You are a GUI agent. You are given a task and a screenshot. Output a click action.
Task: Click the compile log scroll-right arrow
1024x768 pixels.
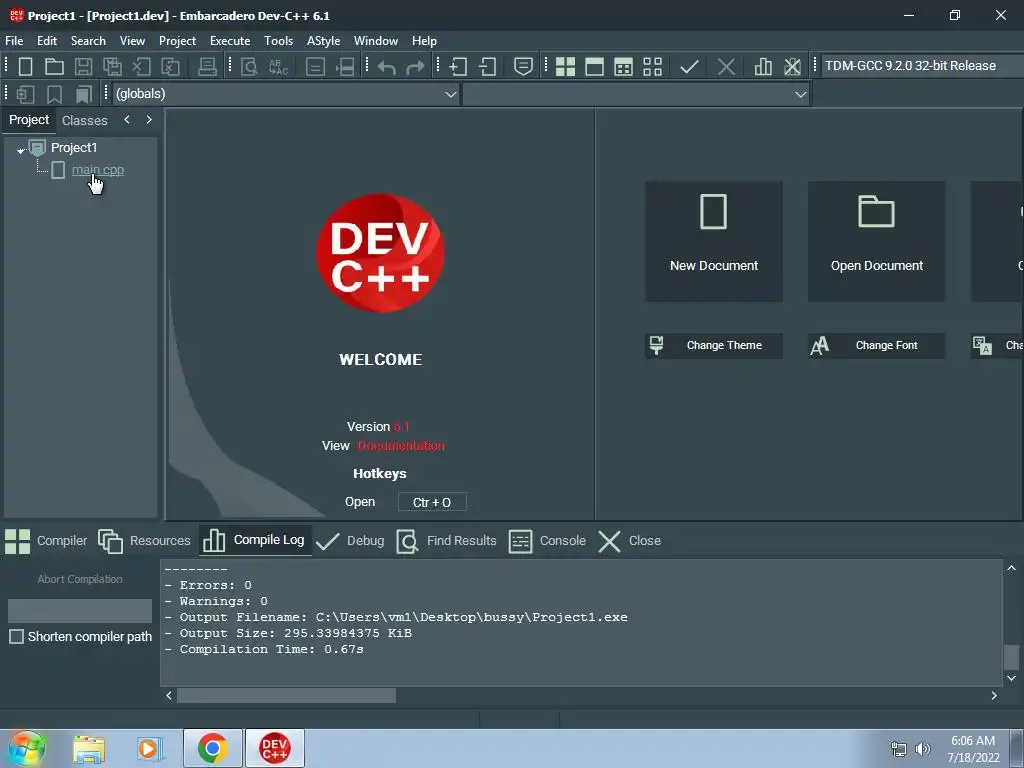pyautogui.click(x=994, y=696)
